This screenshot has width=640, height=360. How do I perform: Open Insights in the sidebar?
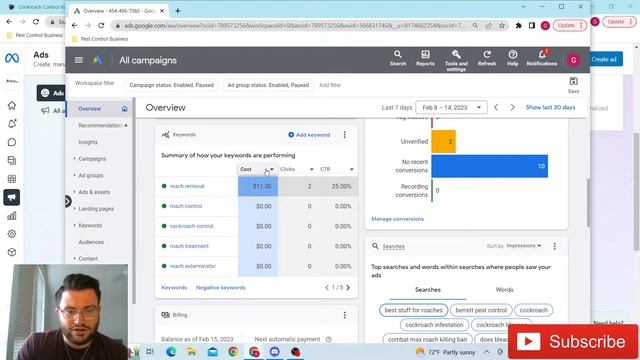pos(88,142)
